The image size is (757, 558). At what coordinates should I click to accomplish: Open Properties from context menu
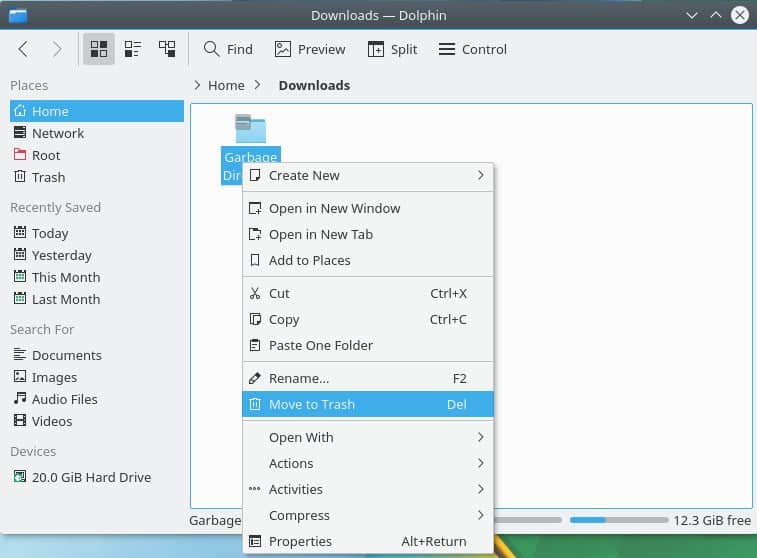pos(368,541)
